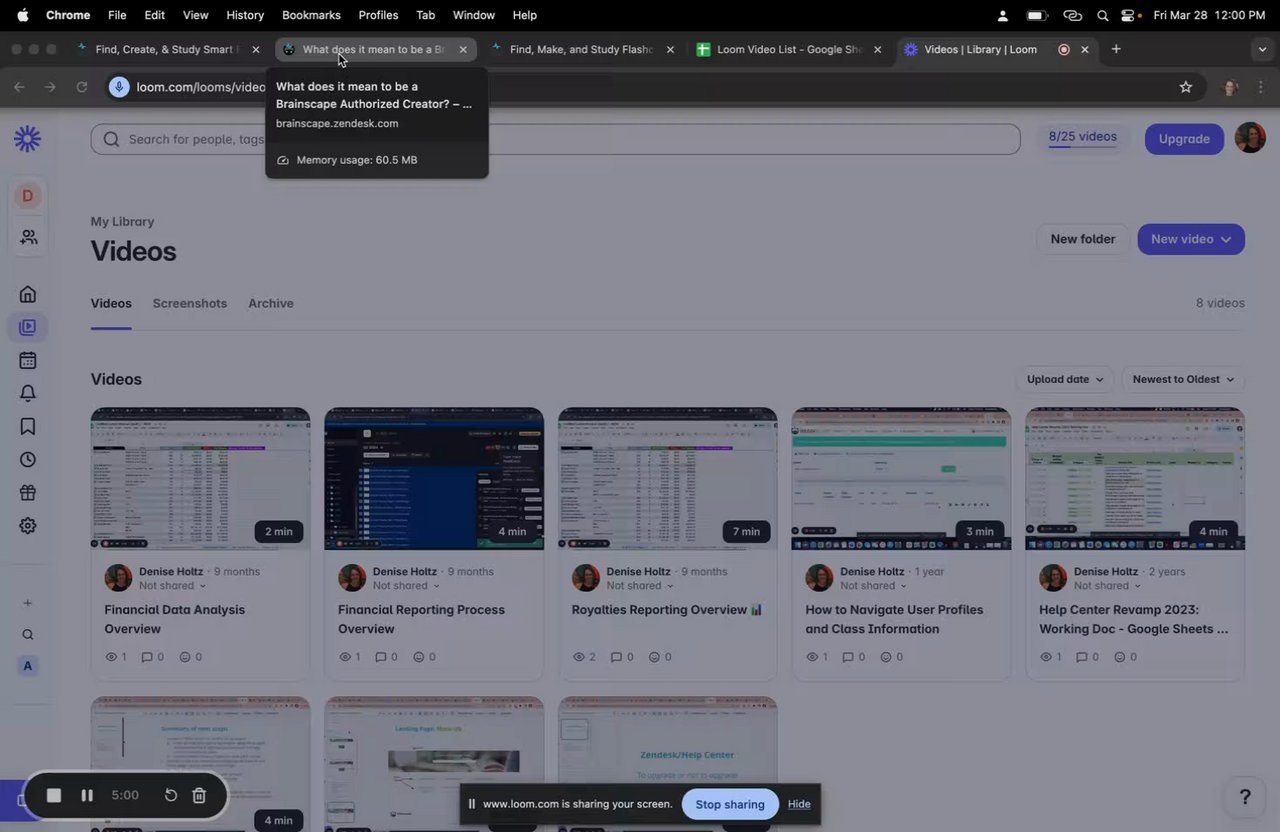Click the sidebar search magnifier icon
The height and width of the screenshot is (832, 1280).
(28, 635)
